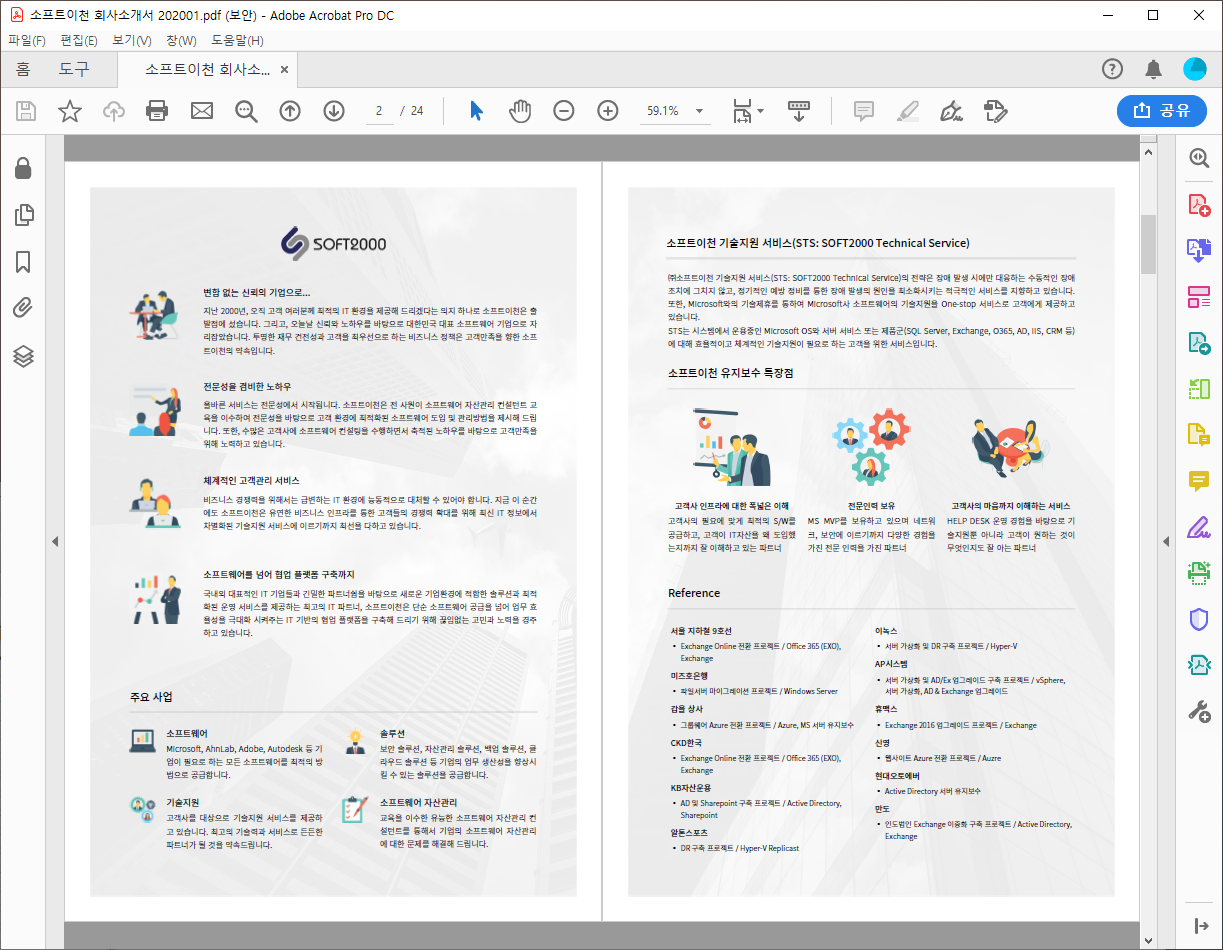Click the scrolling mode icon beside fit page
Image resolution: width=1223 pixels, height=950 pixels.
pyautogui.click(x=799, y=111)
